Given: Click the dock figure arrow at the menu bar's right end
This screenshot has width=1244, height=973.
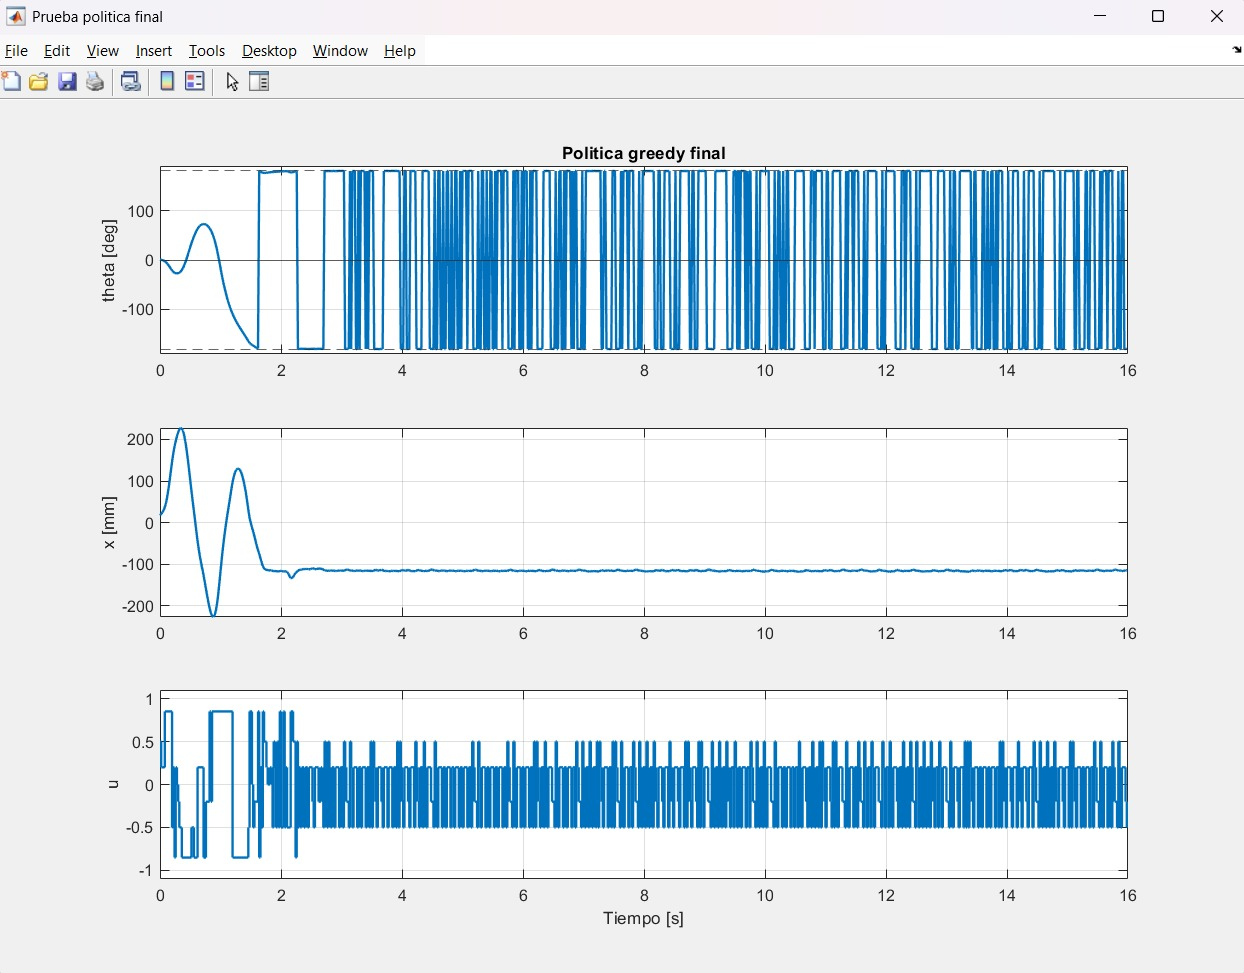Looking at the screenshot, I should coord(1236,50).
